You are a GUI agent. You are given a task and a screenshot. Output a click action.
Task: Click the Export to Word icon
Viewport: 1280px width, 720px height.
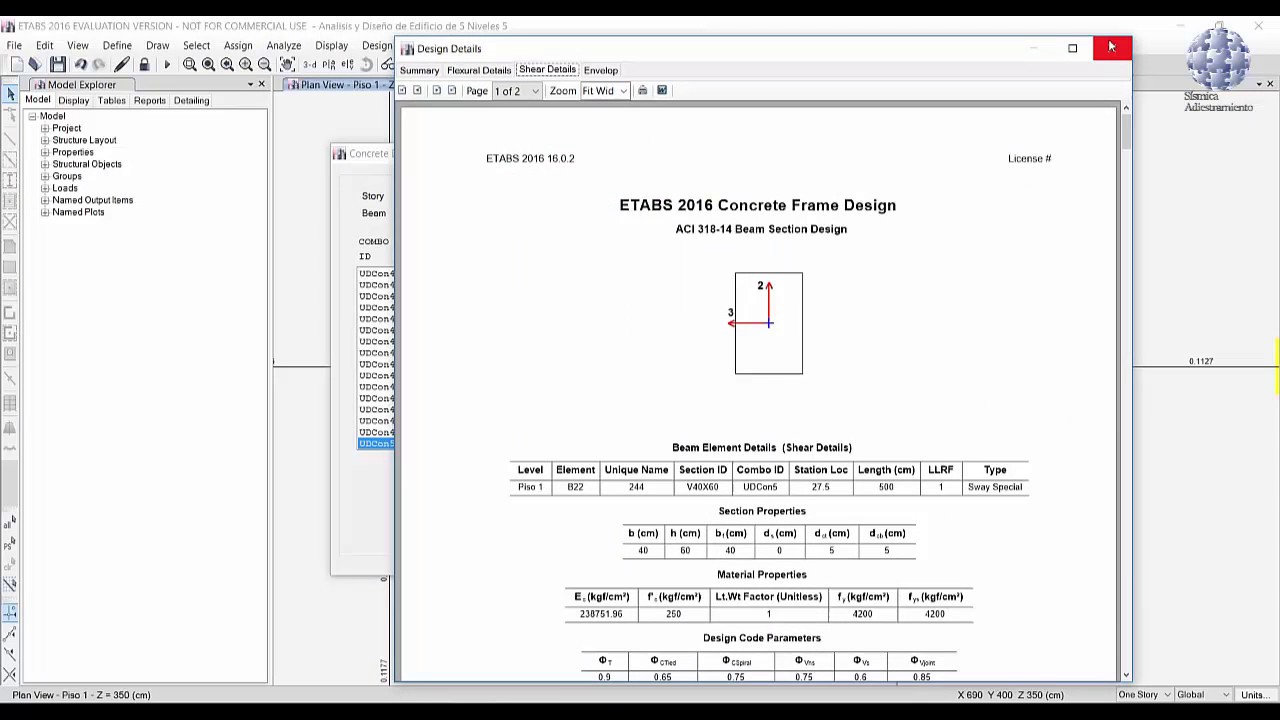(x=662, y=90)
